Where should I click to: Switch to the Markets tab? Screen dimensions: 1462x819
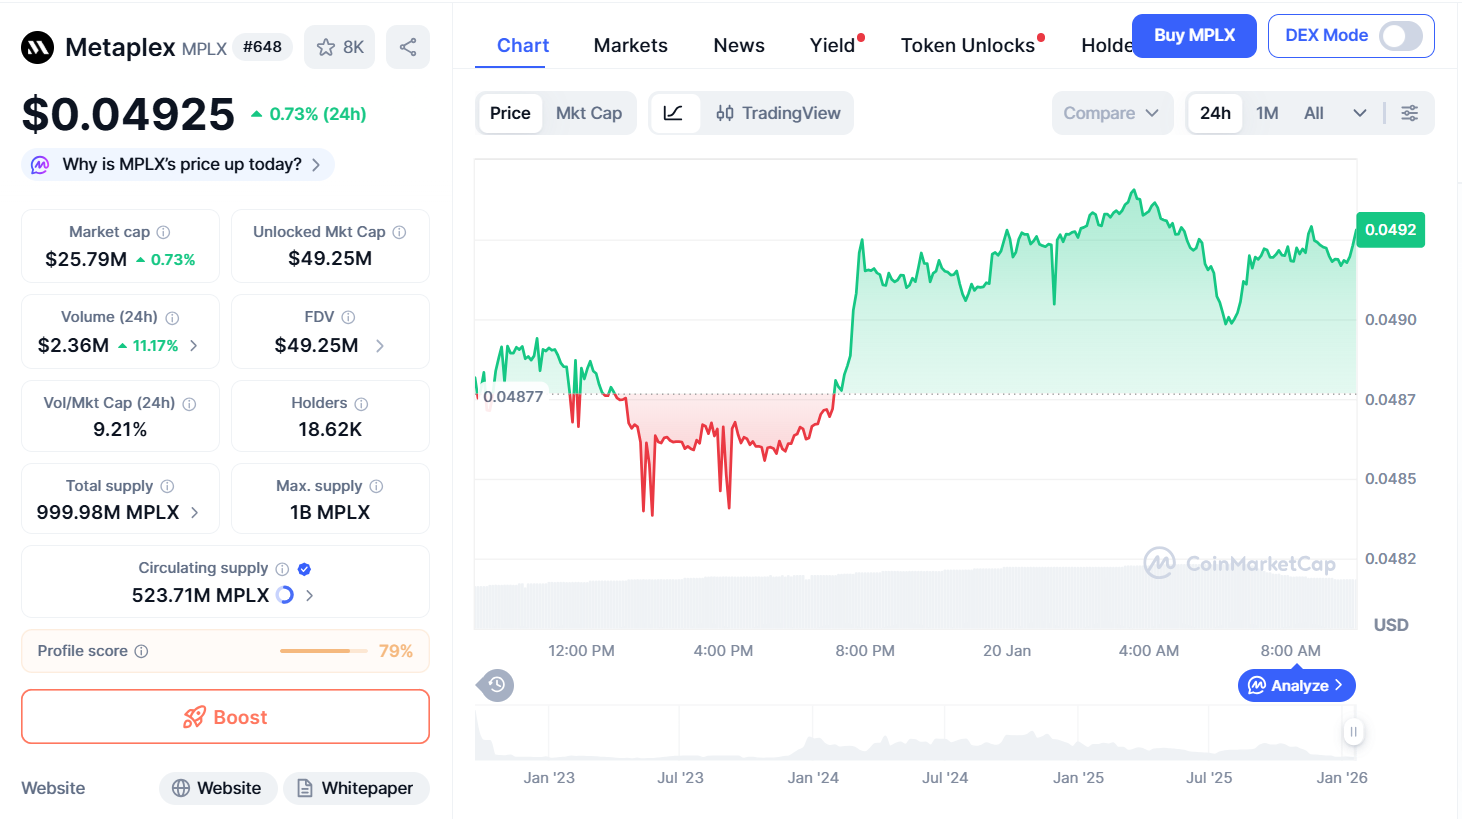pyautogui.click(x=630, y=45)
